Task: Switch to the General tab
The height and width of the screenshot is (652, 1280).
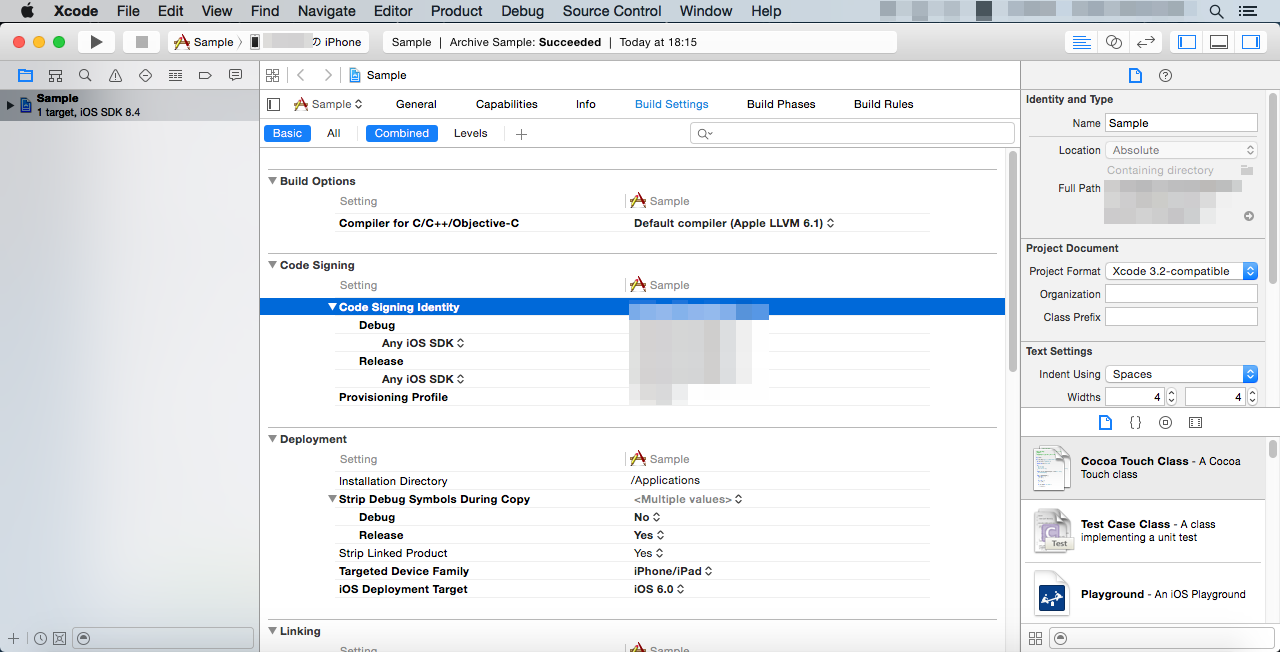Action: 416,104
